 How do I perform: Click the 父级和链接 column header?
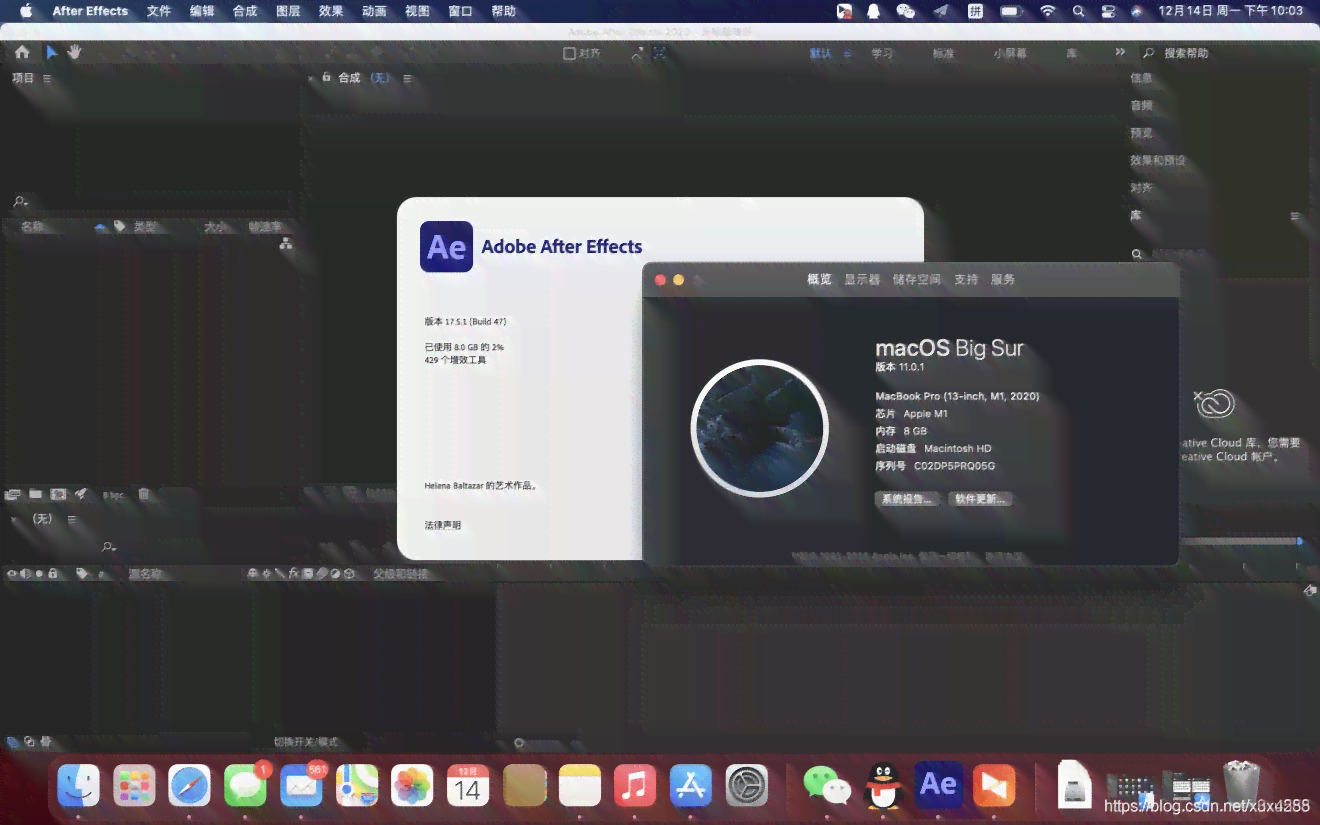(x=400, y=574)
